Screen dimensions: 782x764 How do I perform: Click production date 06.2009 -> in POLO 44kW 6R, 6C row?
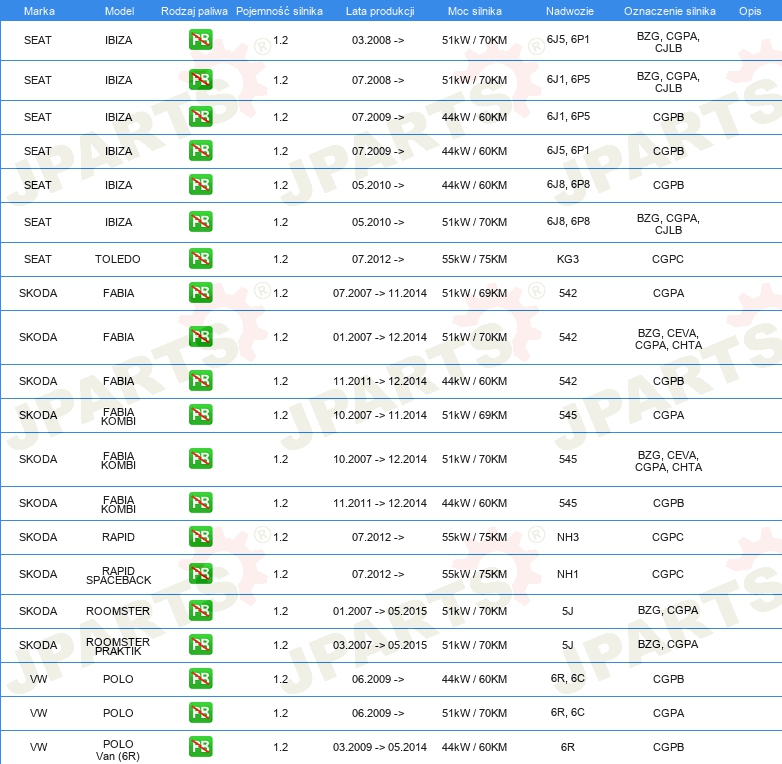click(x=378, y=679)
